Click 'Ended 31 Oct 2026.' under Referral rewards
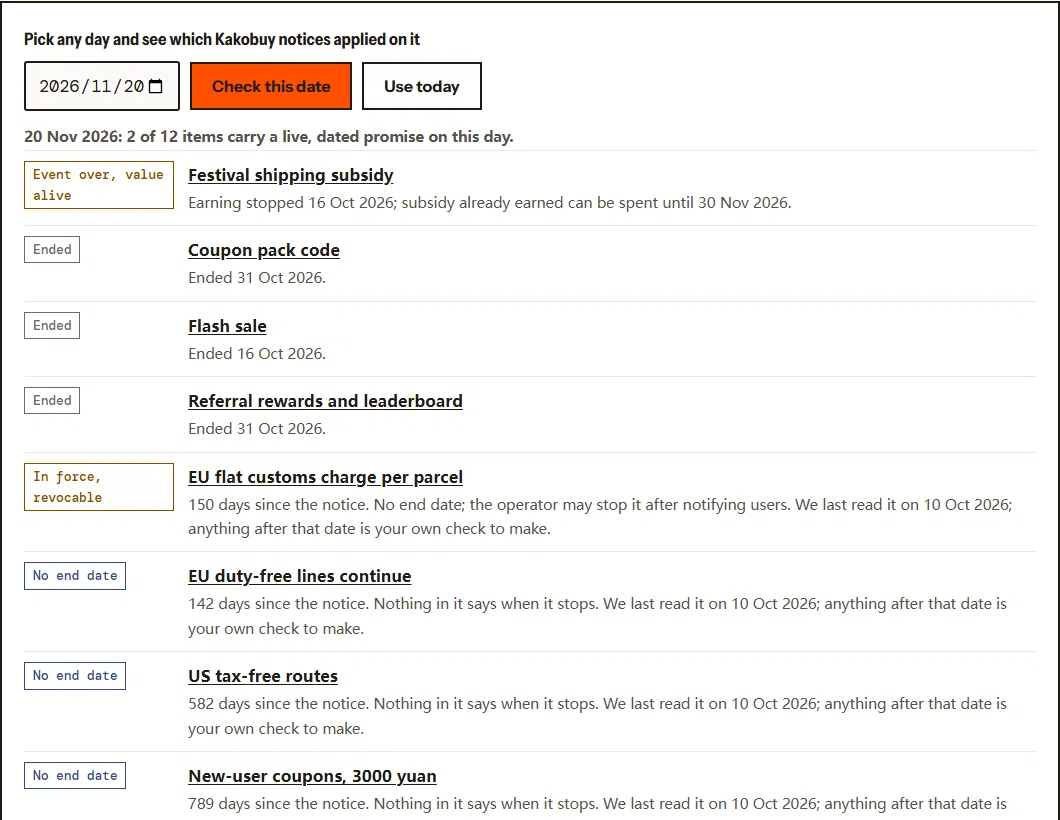 [257, 429]
